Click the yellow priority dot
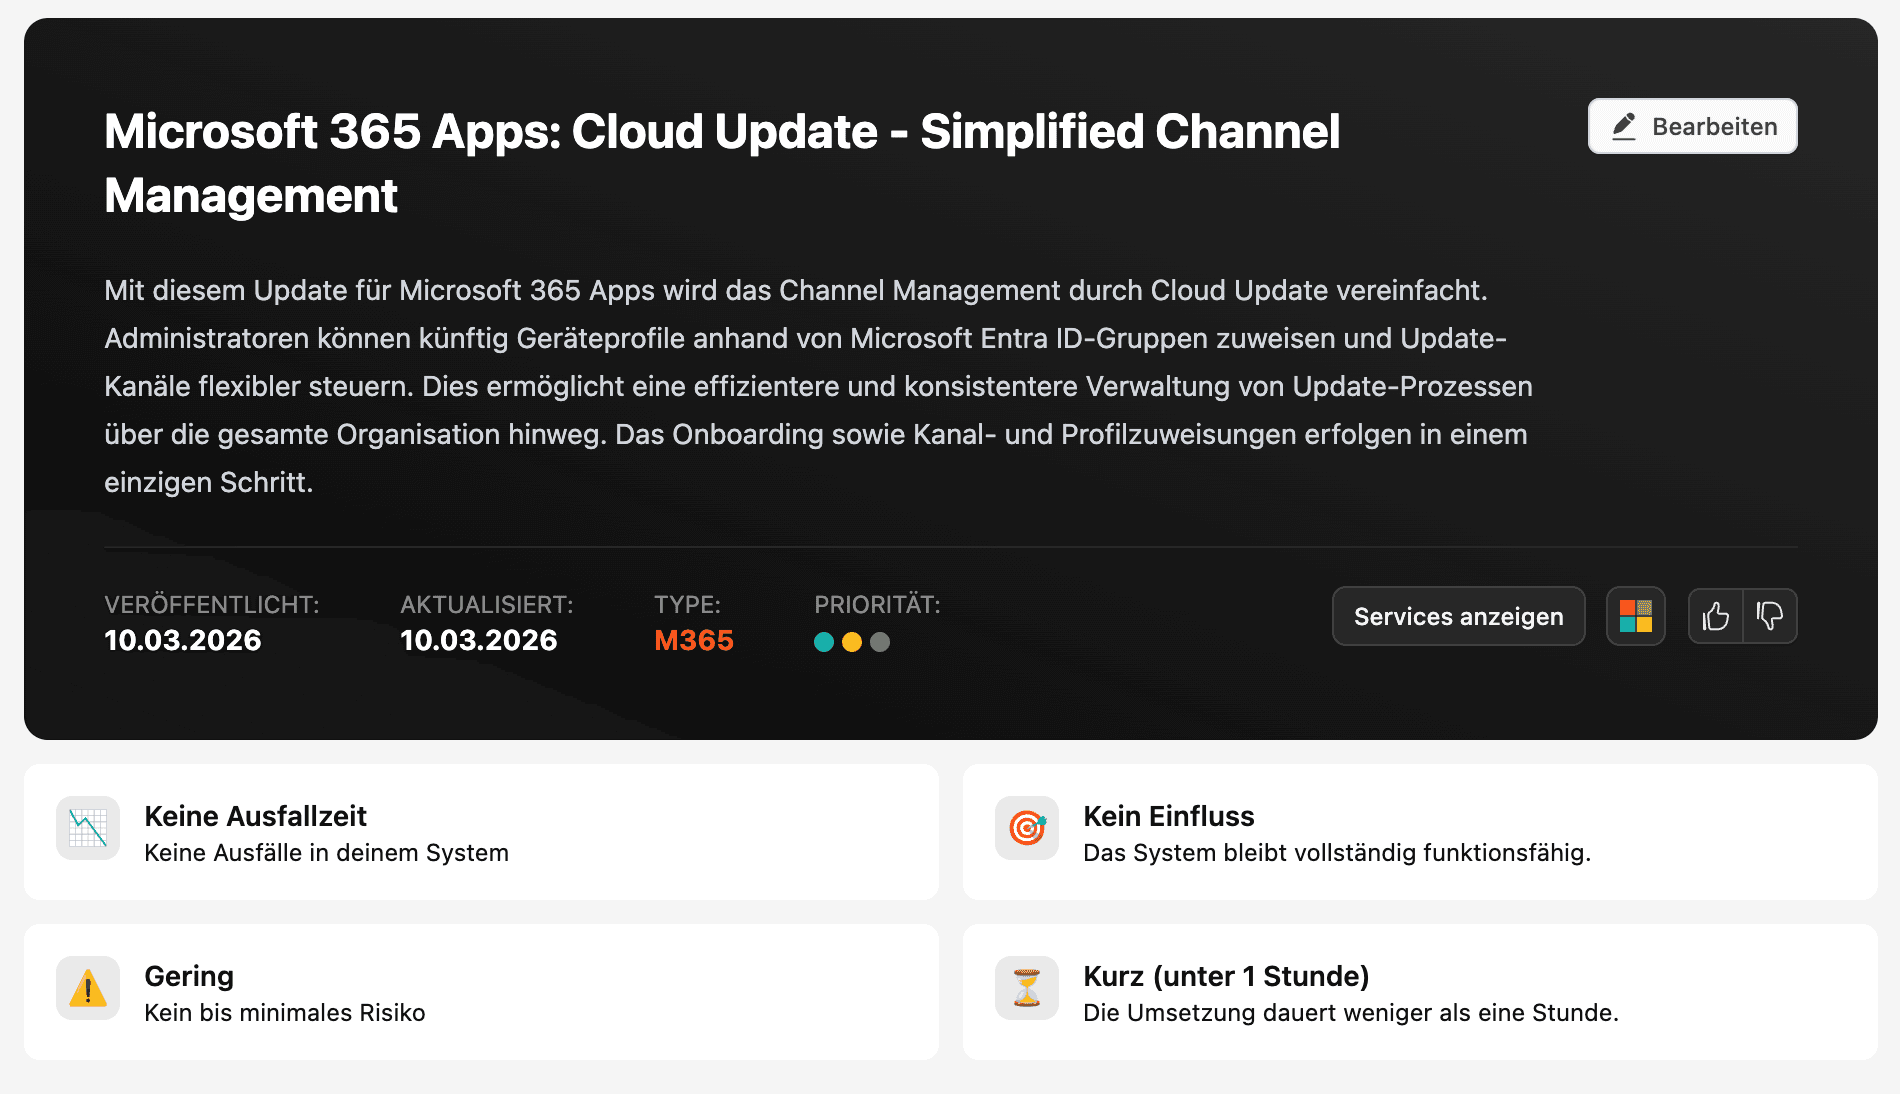The height and width of the screenshot is (1094, 1900). [852, 642]
